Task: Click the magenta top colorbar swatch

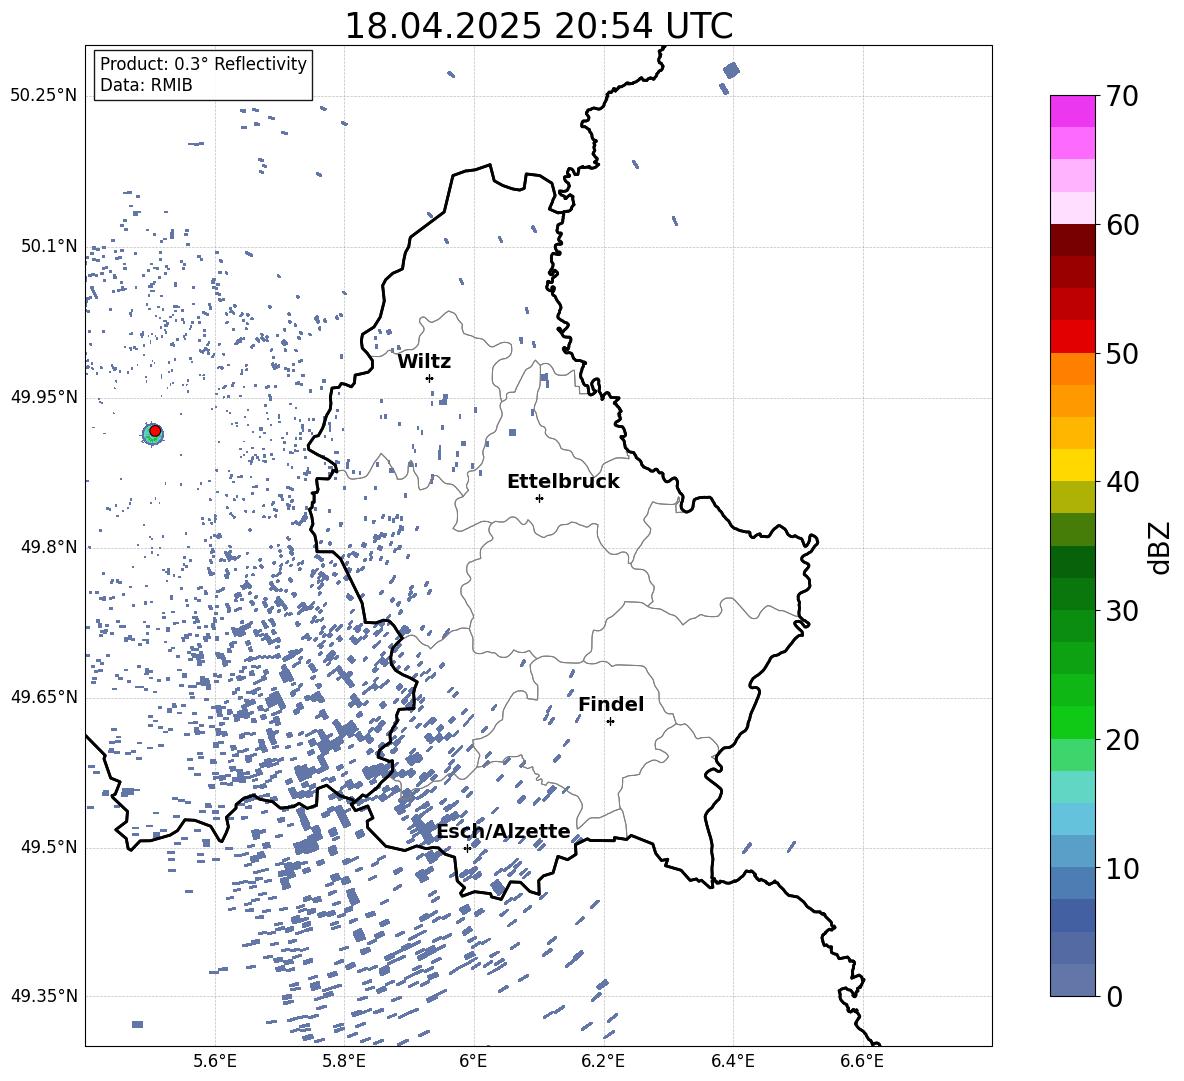Action: (1072, 112)
